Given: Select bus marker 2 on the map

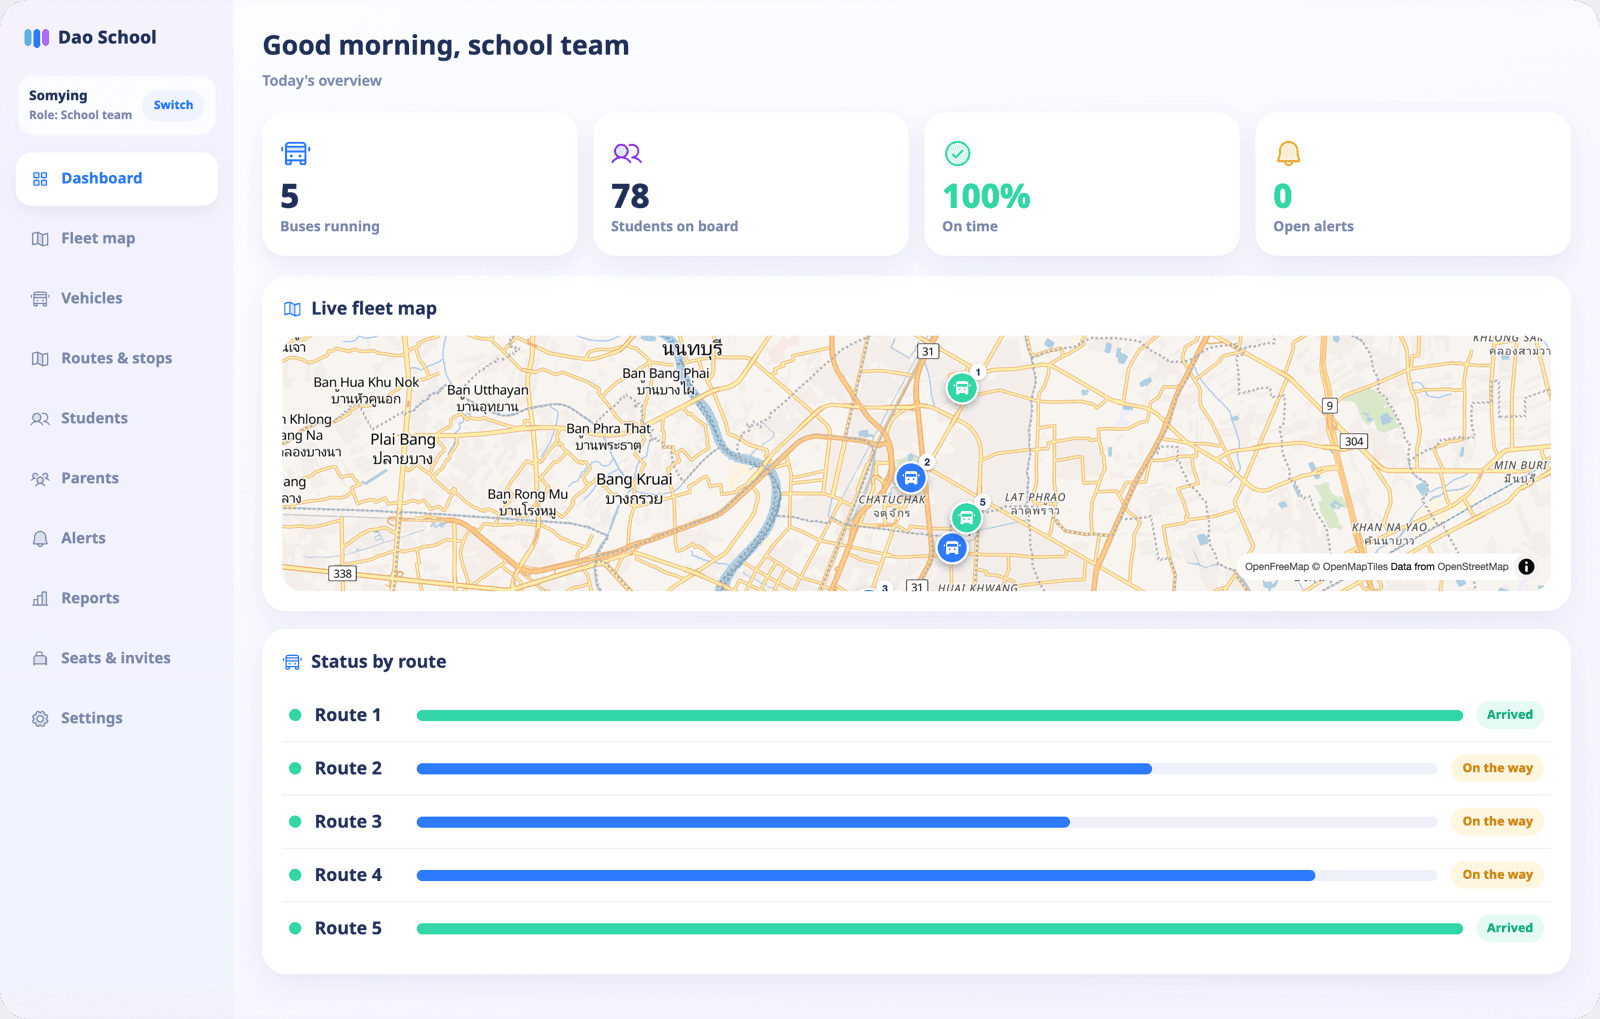Looking at the screenshot, I should click(911, 478).
